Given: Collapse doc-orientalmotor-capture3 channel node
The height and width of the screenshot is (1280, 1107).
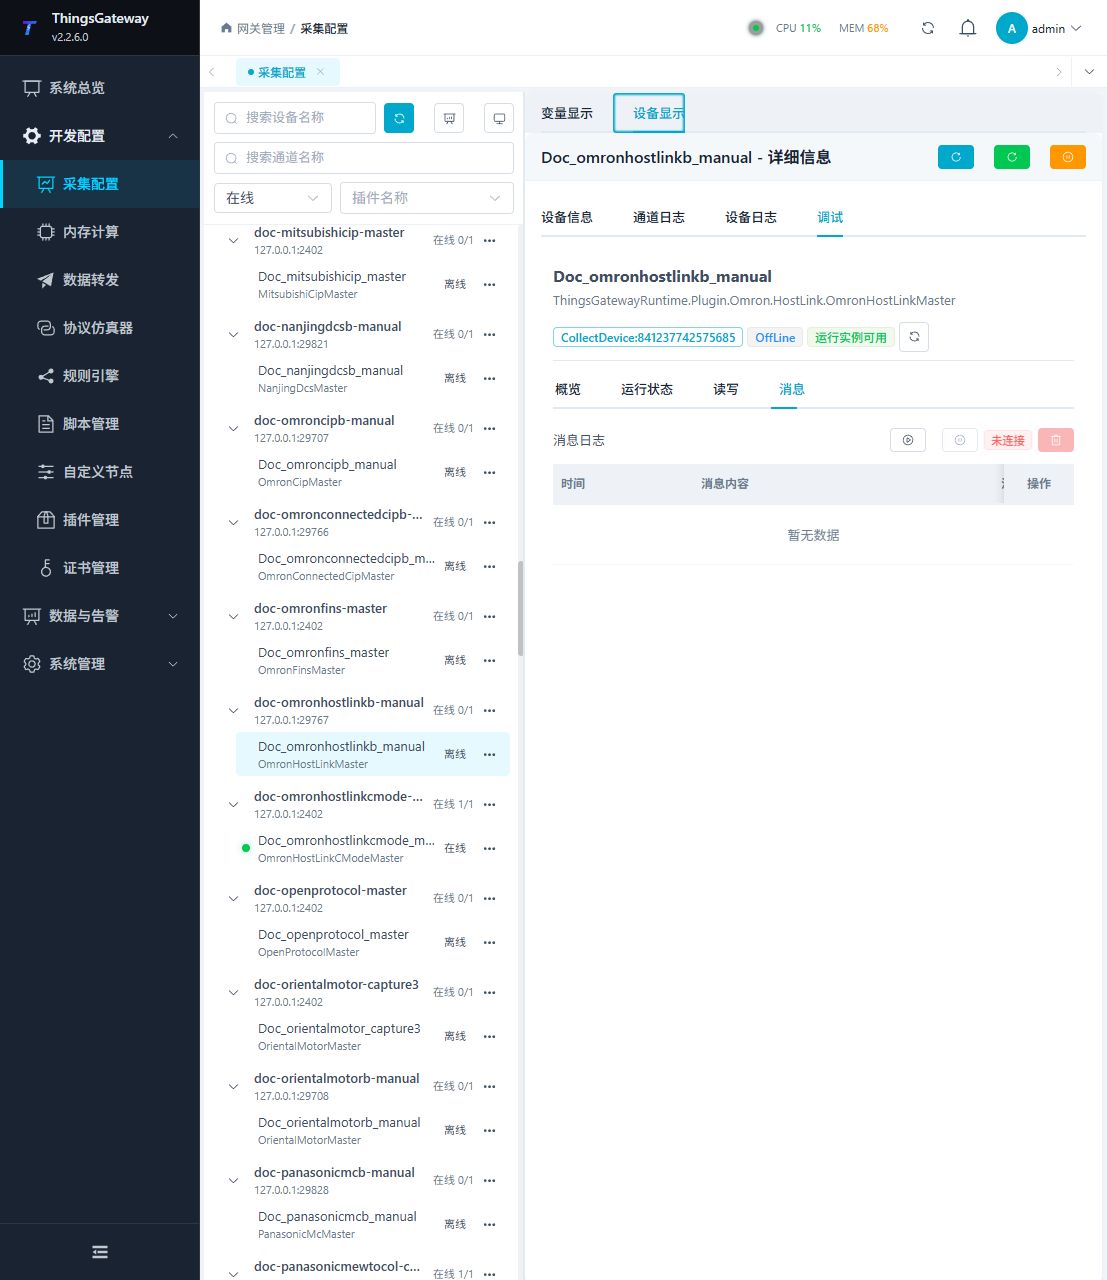Looking at the screenshot, I should click(233, 992).
